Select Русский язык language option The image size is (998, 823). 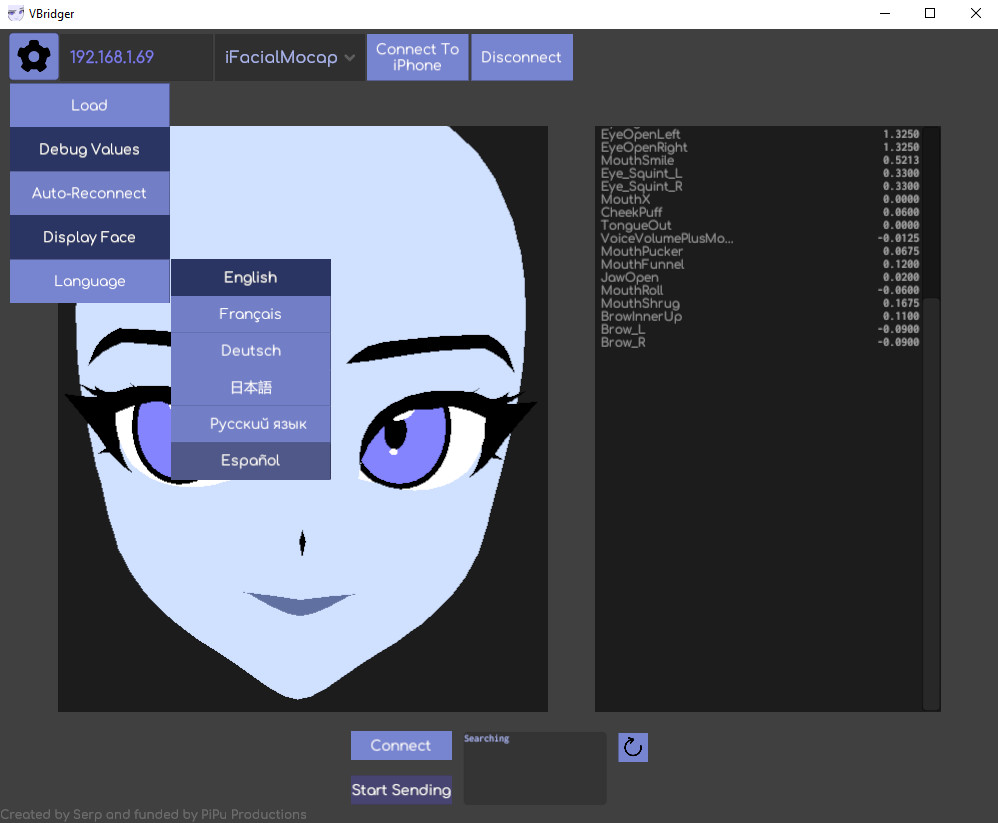tap(250, 424)
